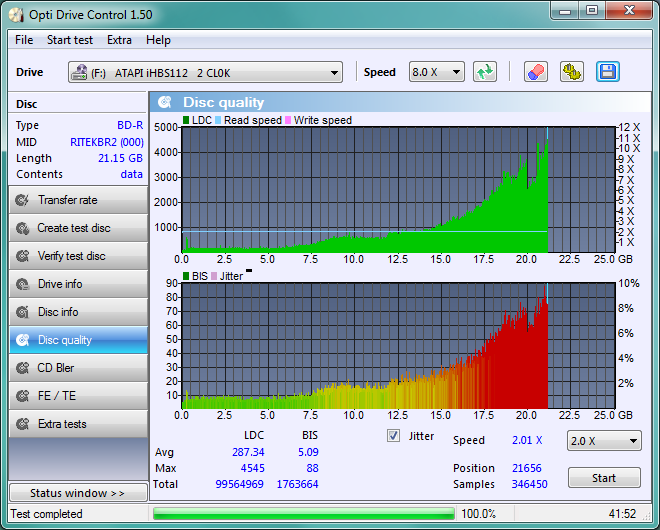Image resolution: width=660 pixels, height=530 pixels.
Task: Click the Disc quality sidebar icon
Action: click(x=22, y=340)
